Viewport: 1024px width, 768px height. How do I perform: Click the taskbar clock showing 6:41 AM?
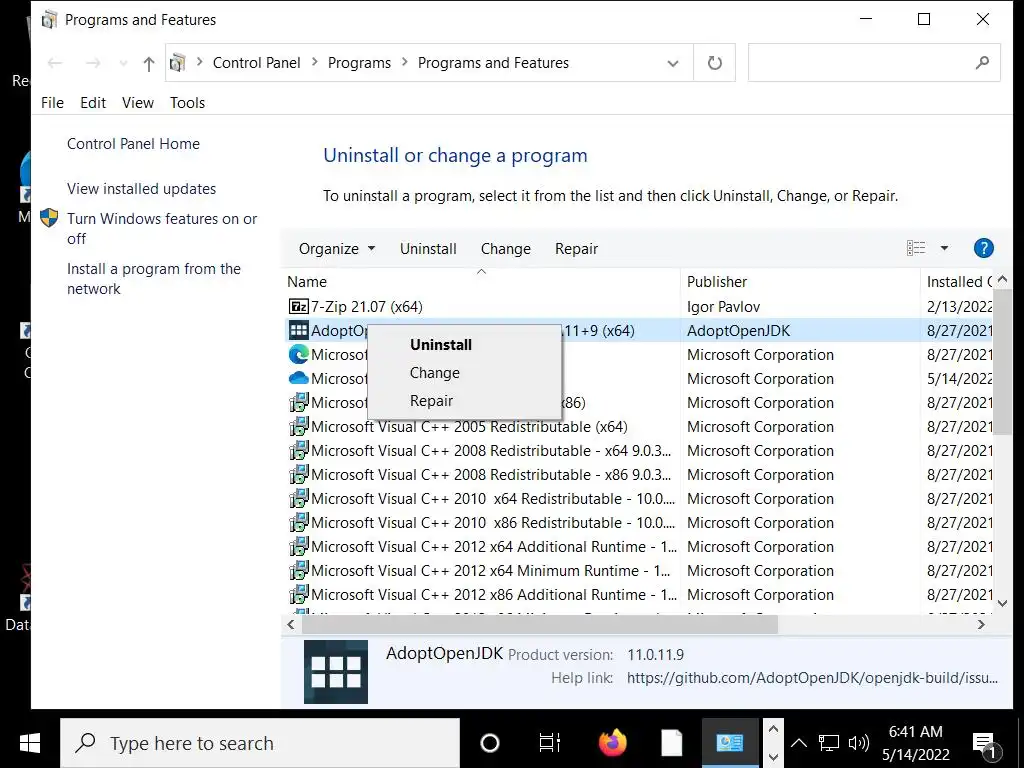tap(916, 743)
